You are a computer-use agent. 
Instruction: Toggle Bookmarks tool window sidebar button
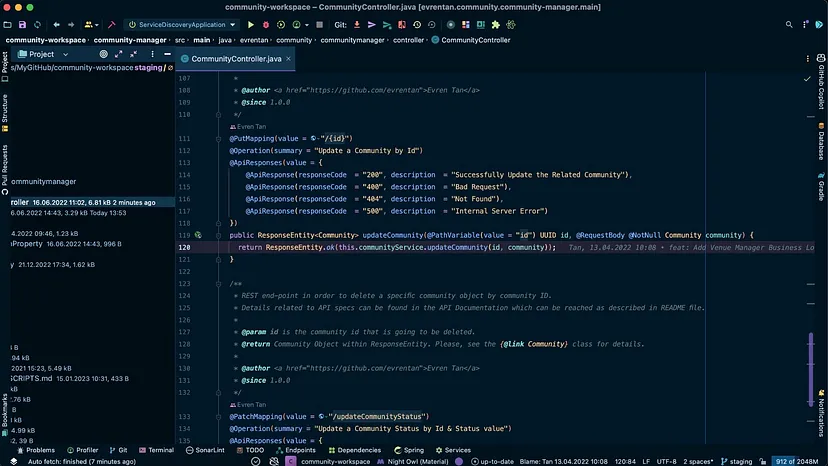(x=5, y=415)
